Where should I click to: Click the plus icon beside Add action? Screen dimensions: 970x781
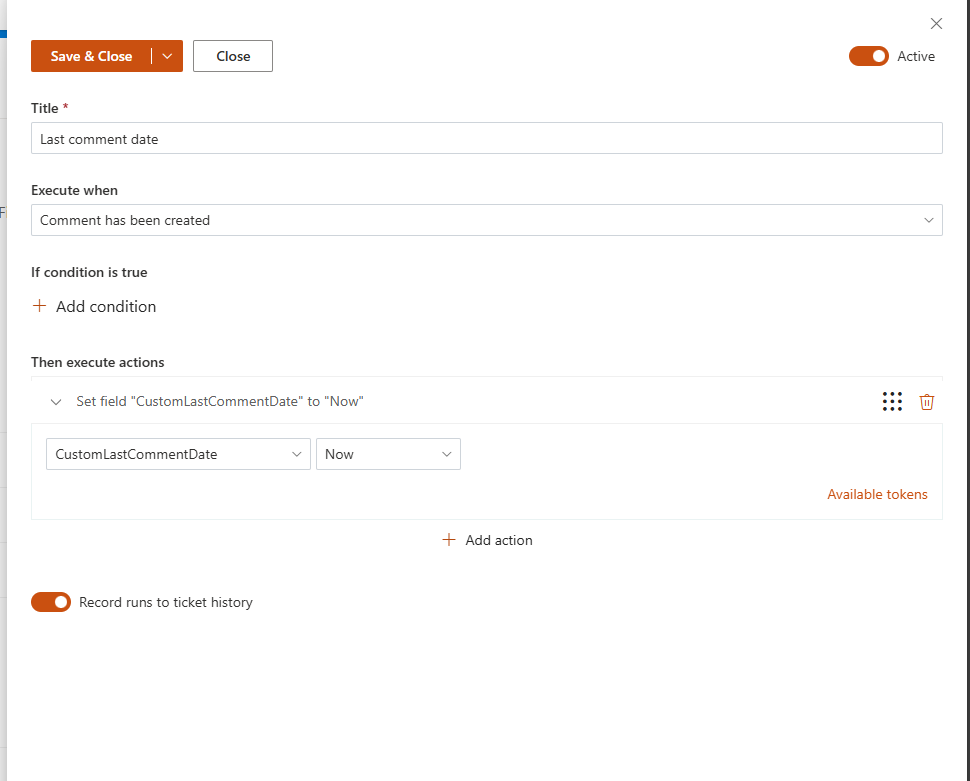pos(449,540)
